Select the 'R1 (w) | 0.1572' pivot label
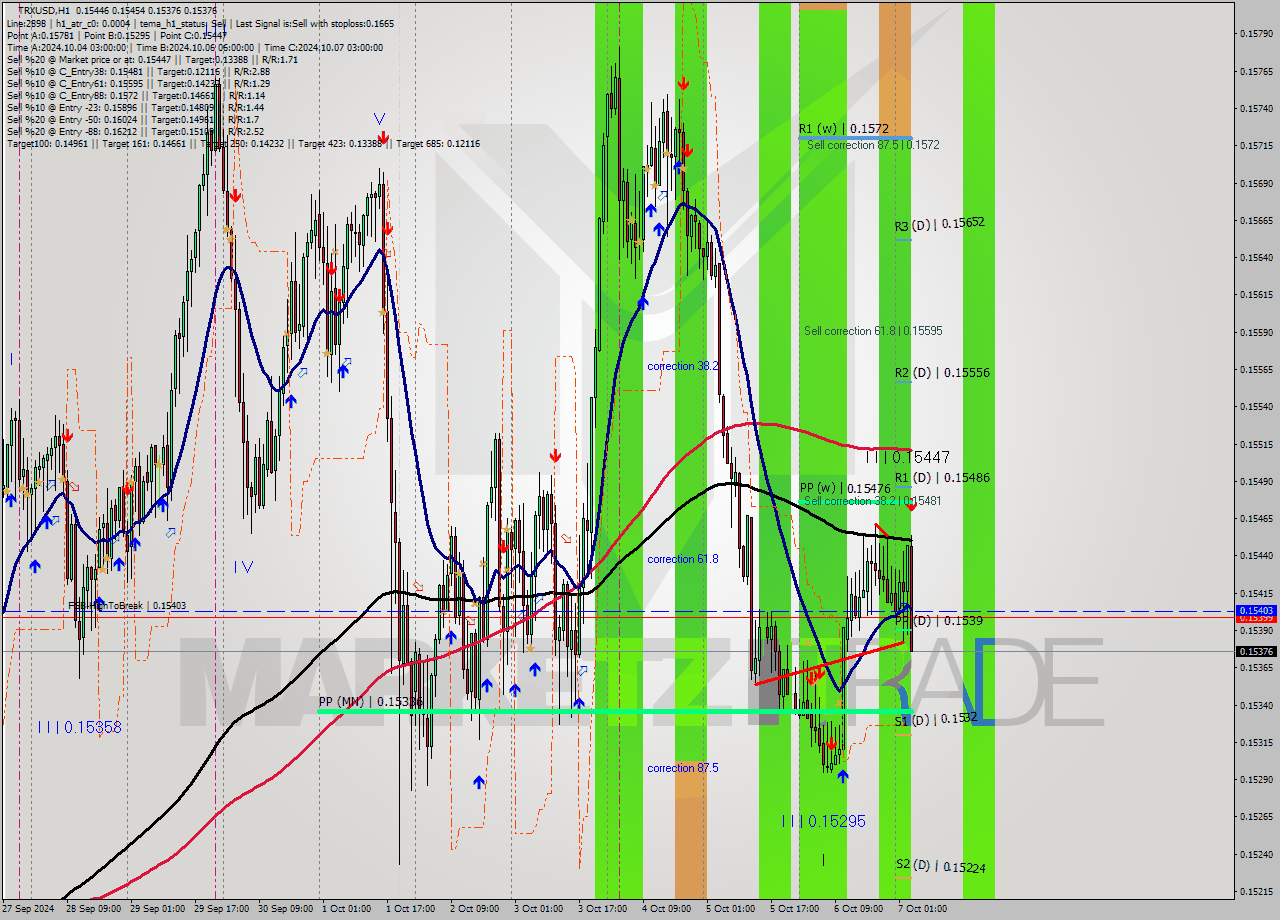The height and width of the screenshot is (920, 1280). 843,129
